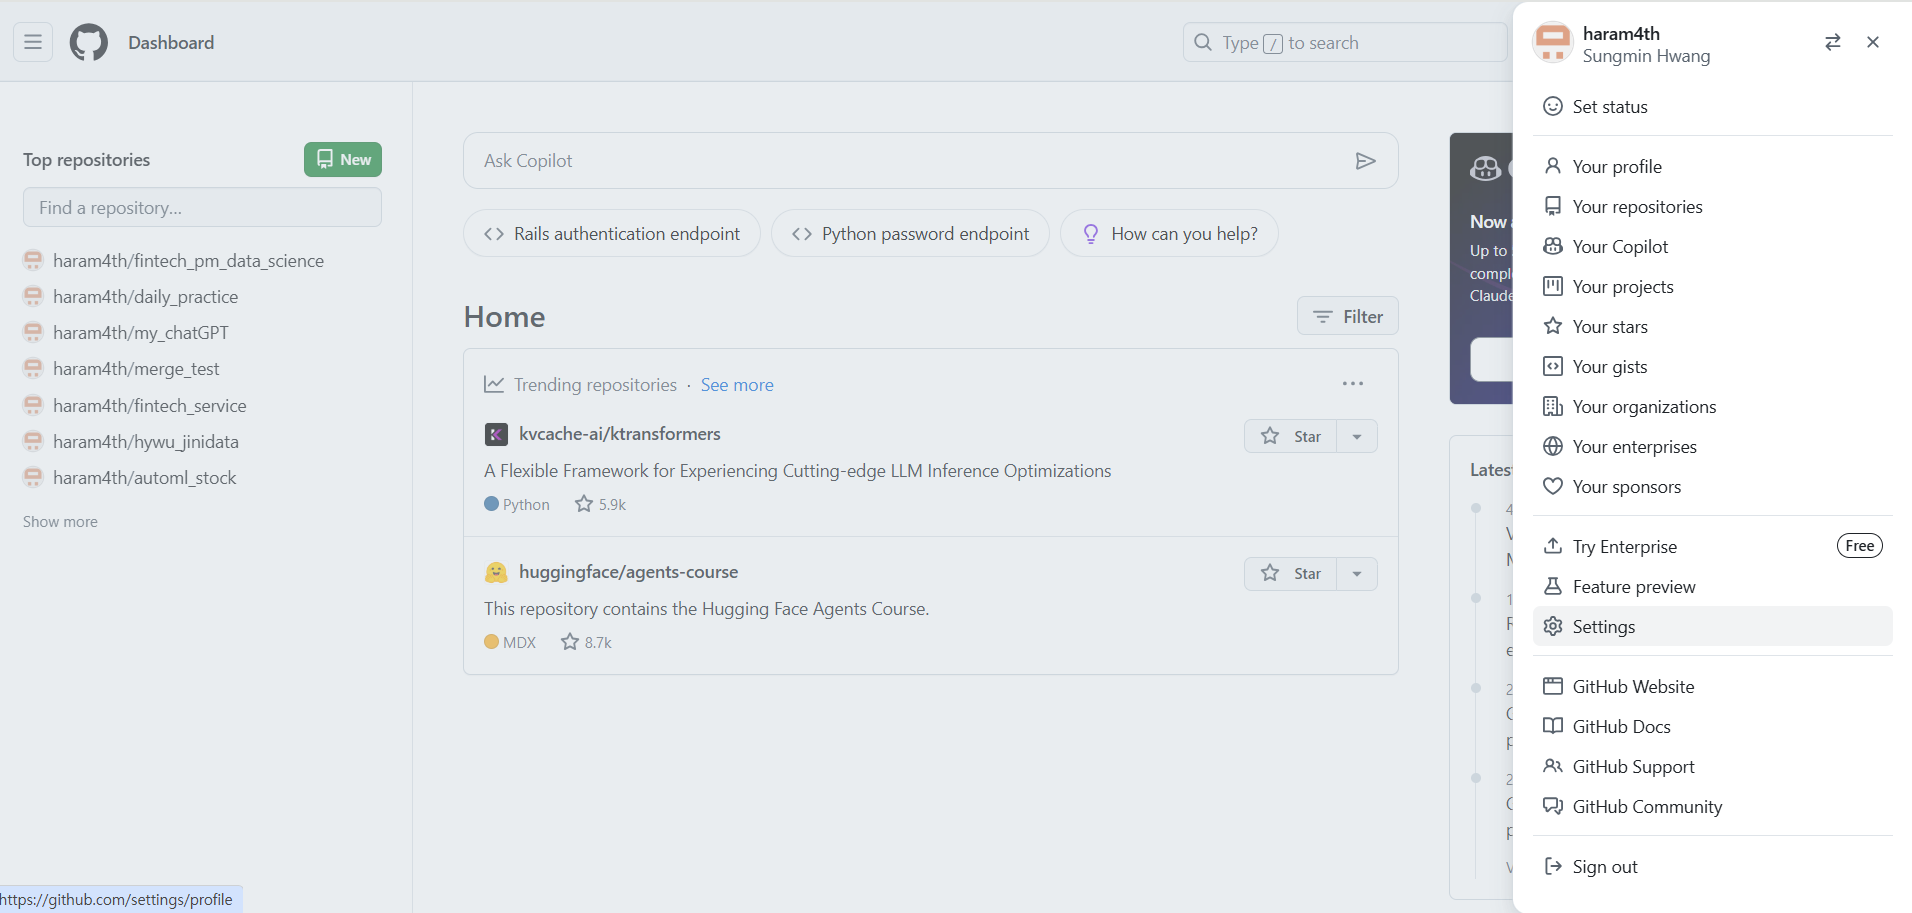Image resolution: width=1912 pixels, height=913 pixels.
Task: Click the Copilot icon in the promo card
Action: coord(1485,168)
